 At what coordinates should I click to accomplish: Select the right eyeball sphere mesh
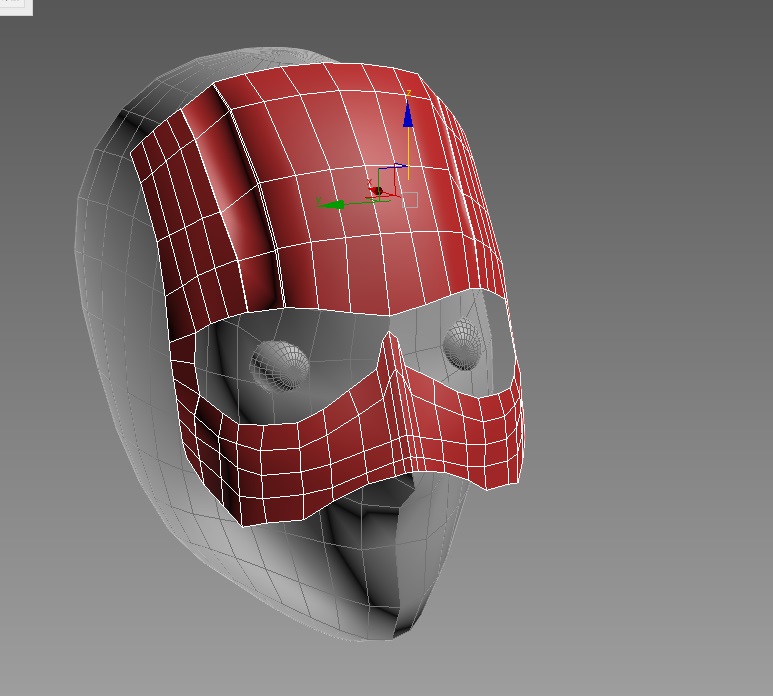462,344
